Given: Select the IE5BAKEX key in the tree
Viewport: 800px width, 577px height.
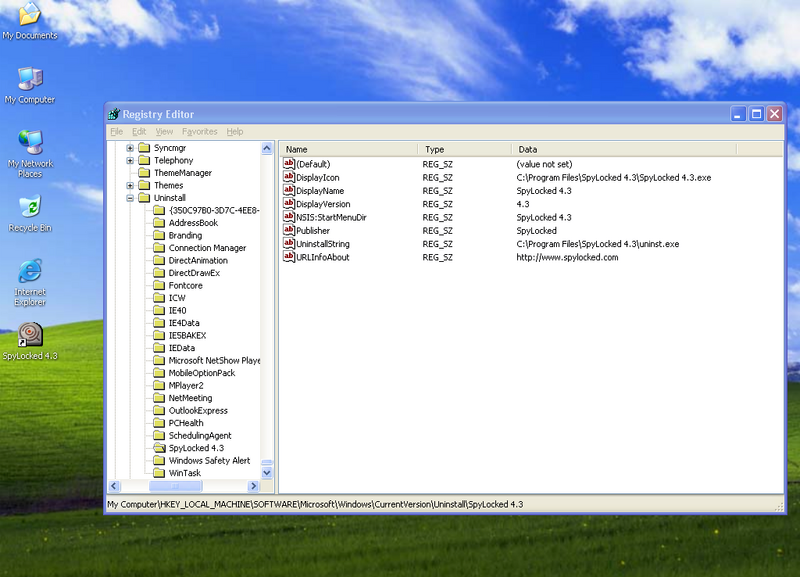Looking at the screenshot, I should (x=187, y=335).
